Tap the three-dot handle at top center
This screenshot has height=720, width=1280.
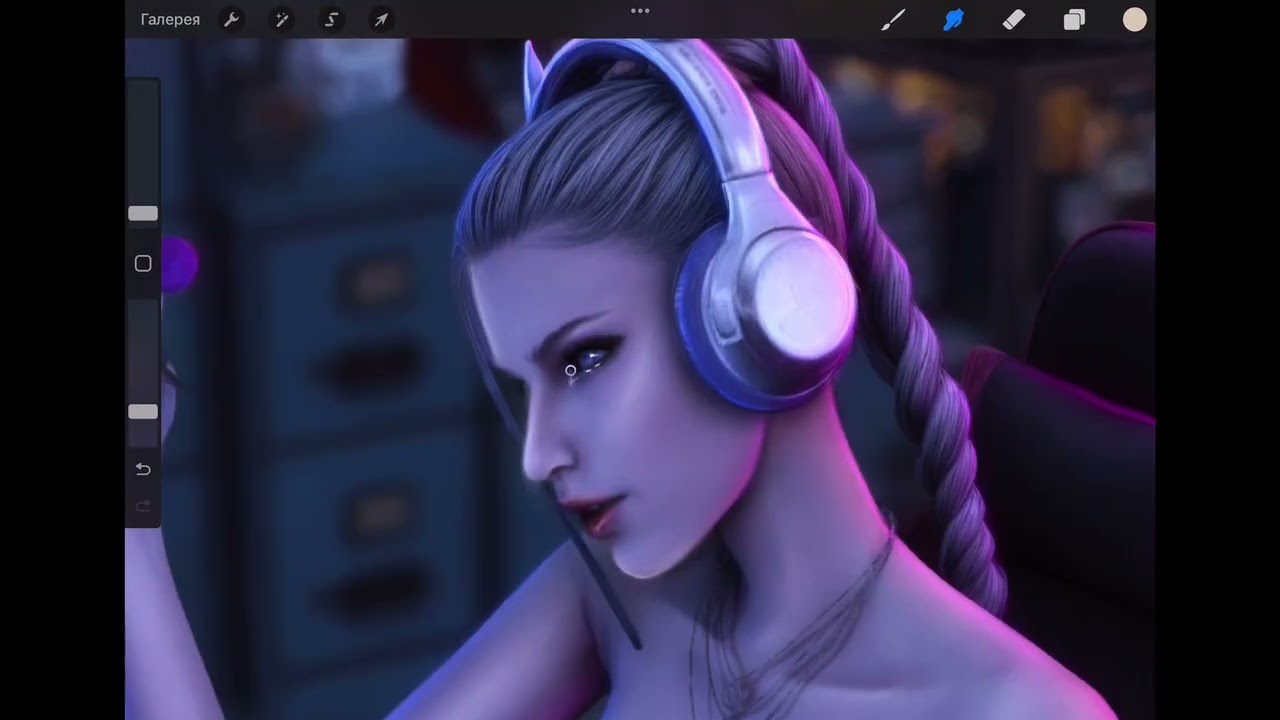click(x=640, y=11)
